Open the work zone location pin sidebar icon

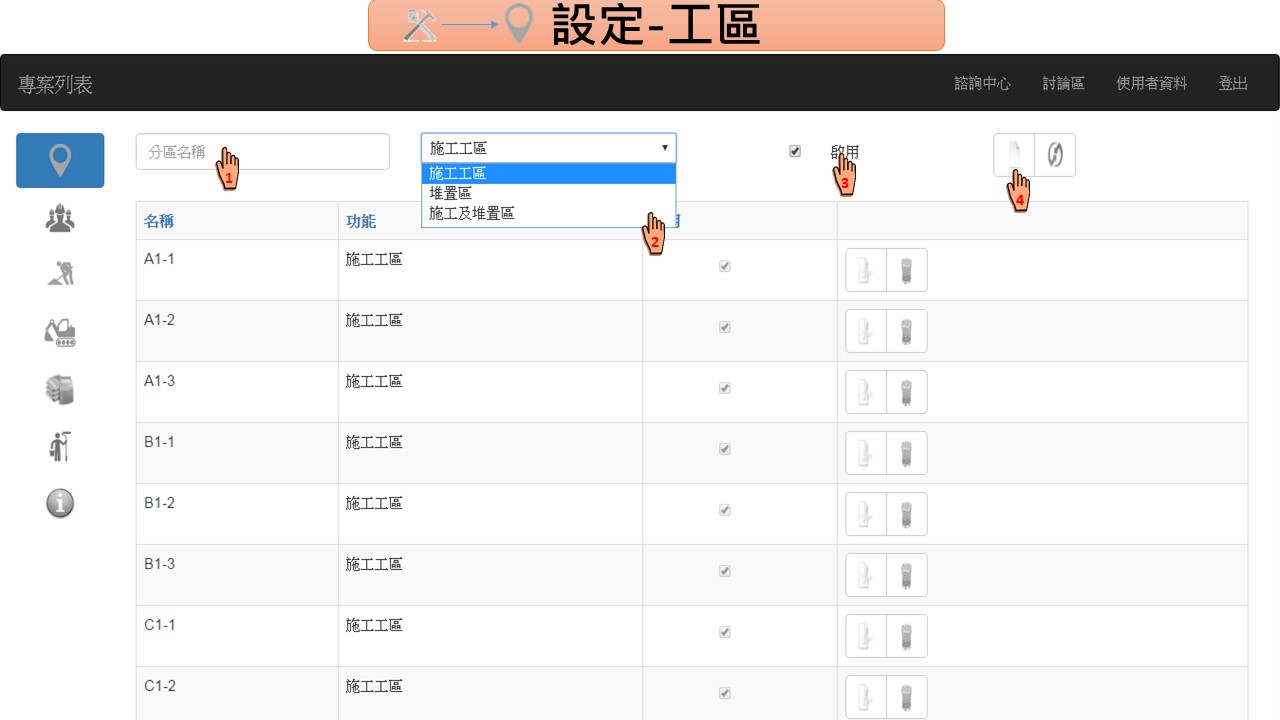(60, 160)
